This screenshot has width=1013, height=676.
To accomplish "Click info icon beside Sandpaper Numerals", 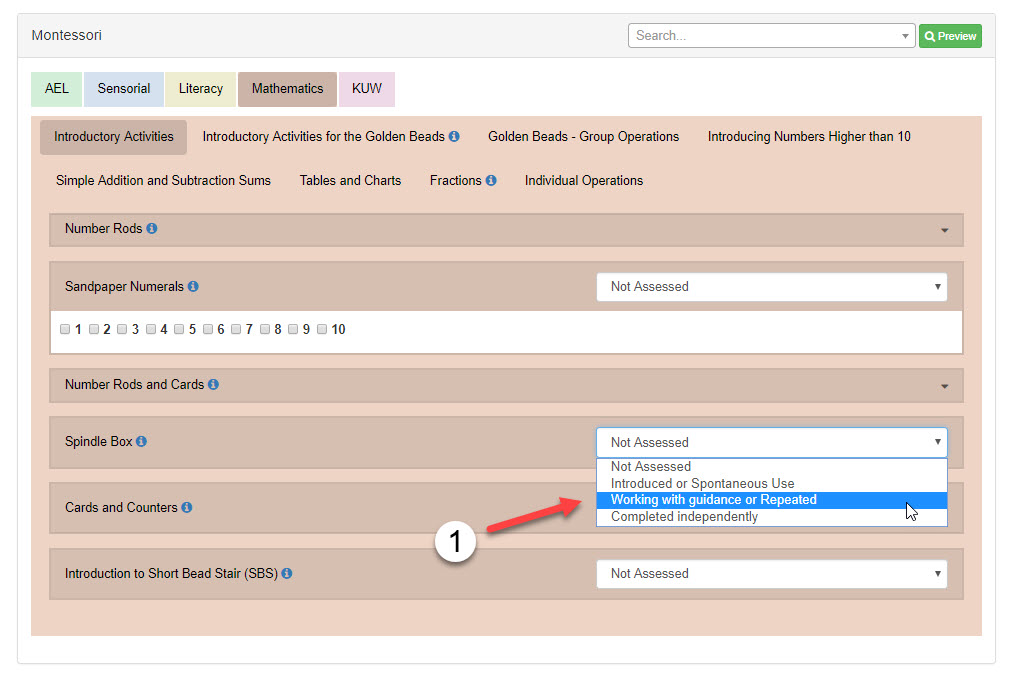I will click(x=193, y=286).
